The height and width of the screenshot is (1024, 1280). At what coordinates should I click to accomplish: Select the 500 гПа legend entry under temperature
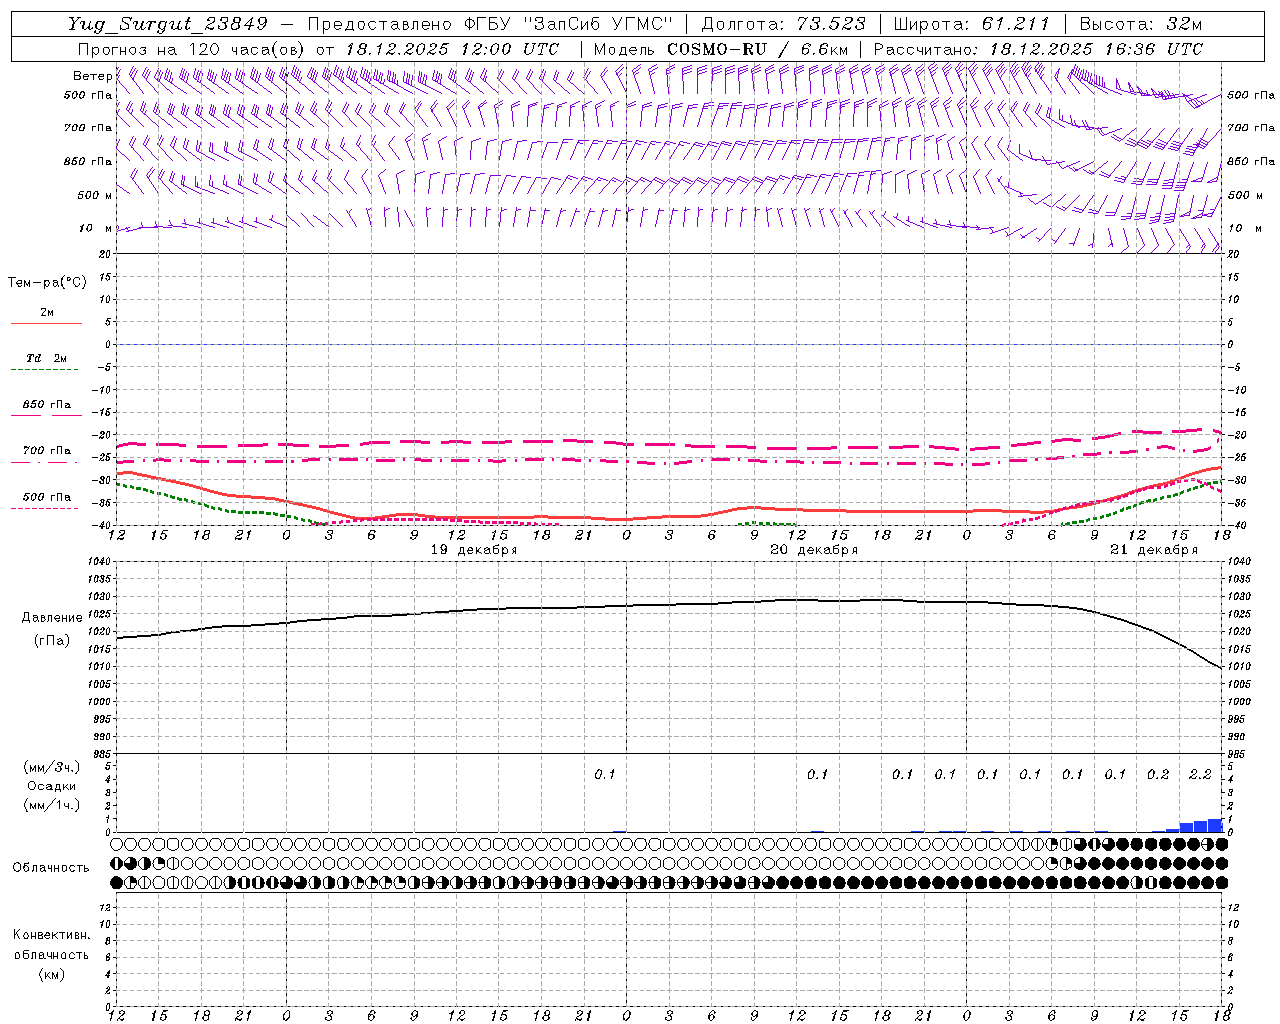(x=47, y=497)
